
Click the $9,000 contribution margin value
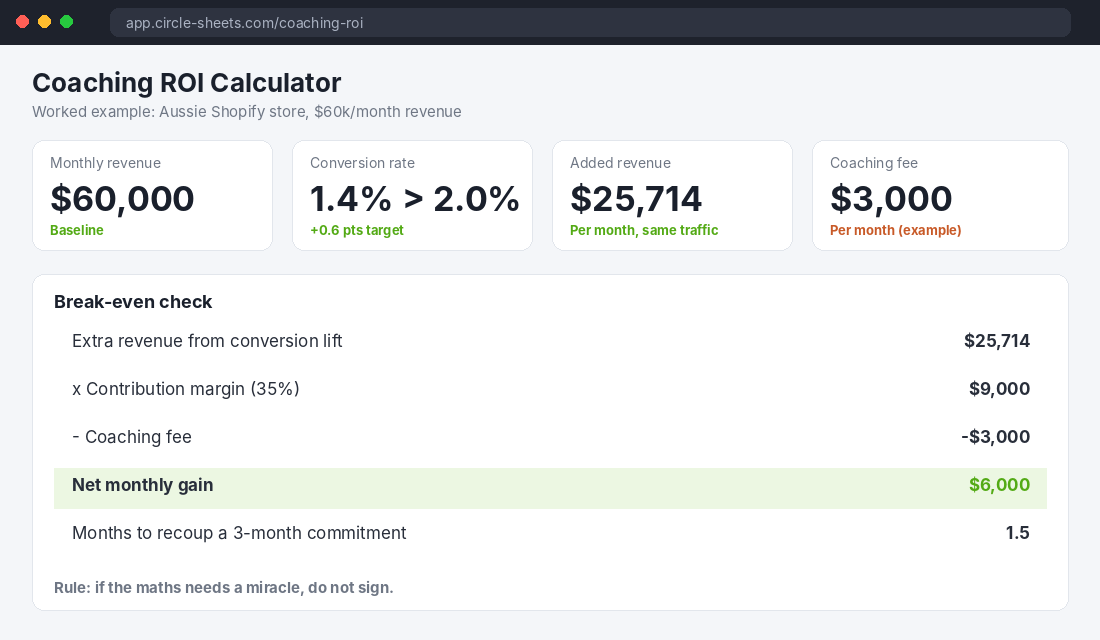[999, 389]
